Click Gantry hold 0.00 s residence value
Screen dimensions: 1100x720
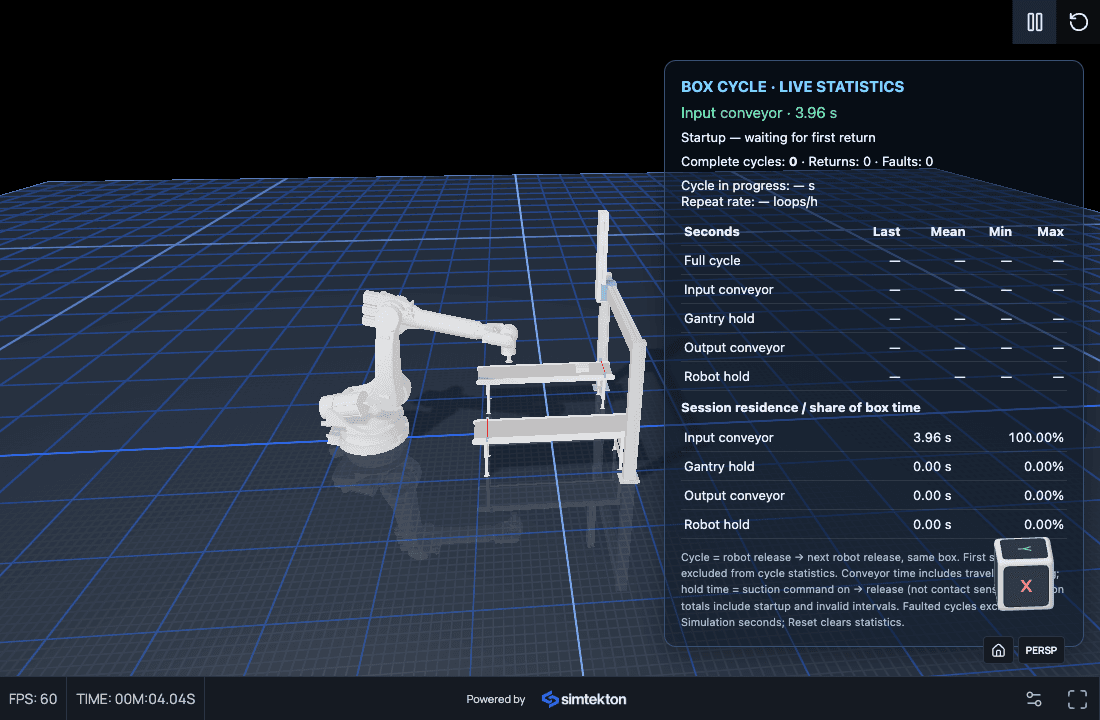click(932, 467)
